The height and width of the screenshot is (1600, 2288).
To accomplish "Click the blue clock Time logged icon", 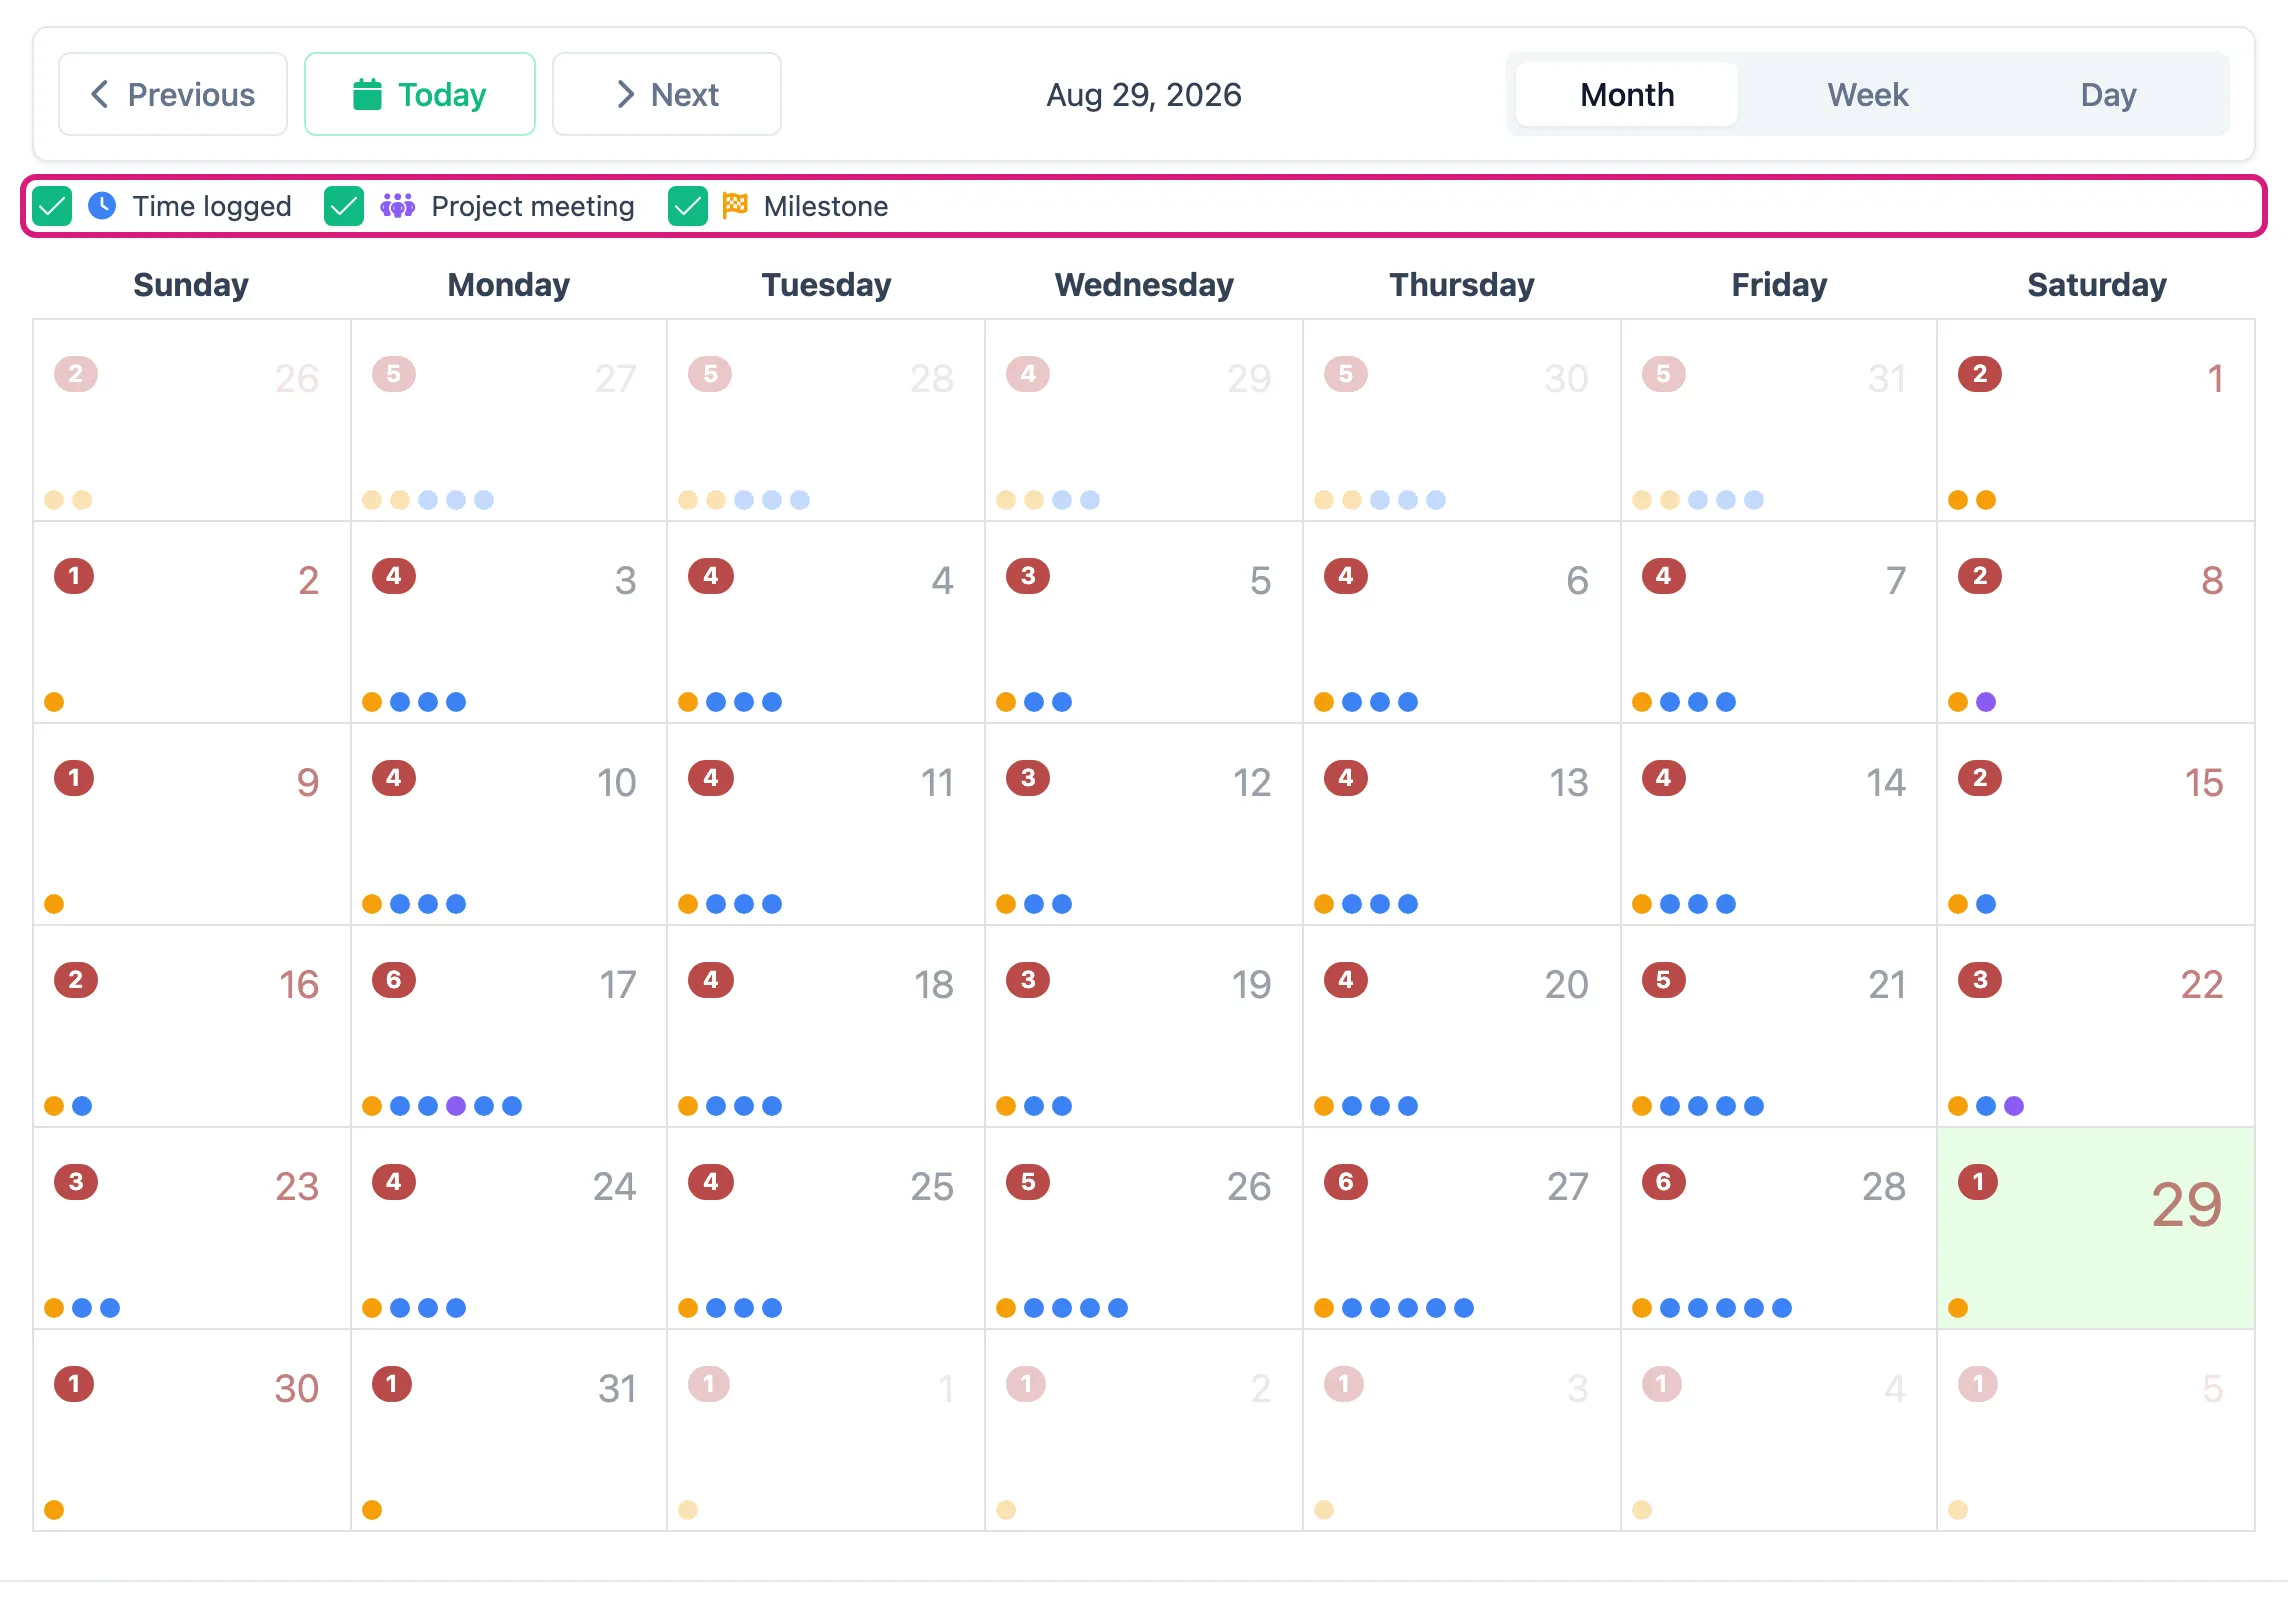I will (x=102, y=206).
